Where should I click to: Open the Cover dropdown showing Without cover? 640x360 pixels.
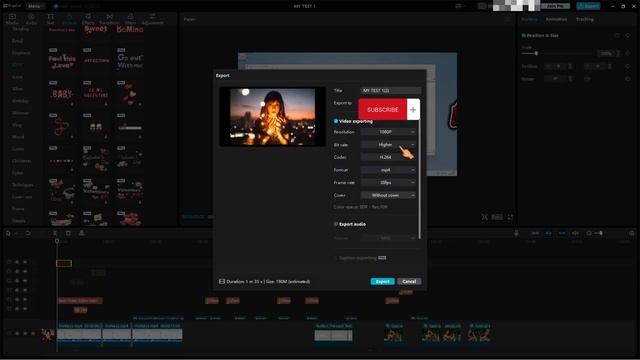388,195
